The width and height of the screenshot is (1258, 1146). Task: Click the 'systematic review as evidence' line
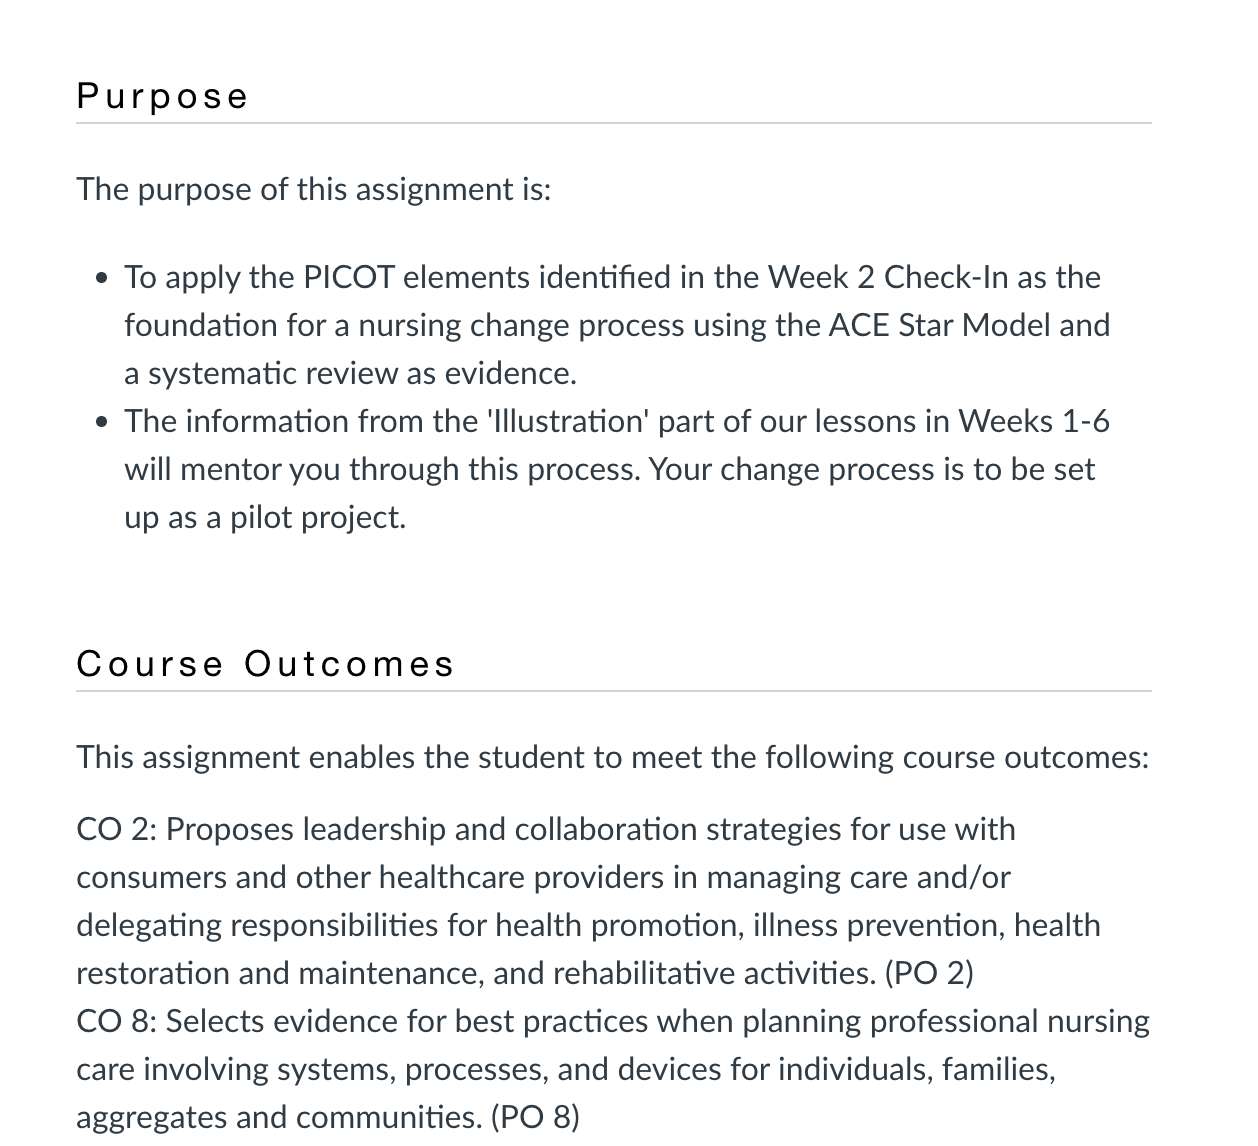[x=350, y=373]
